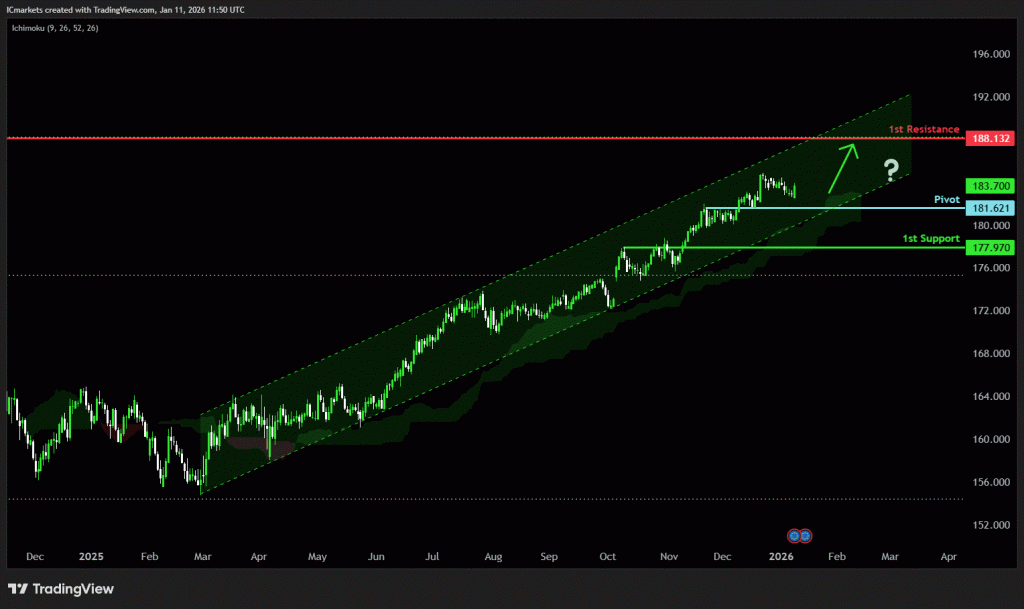Click the 196.000 price axis label
Screen dimensions: 1024x609
990,54
